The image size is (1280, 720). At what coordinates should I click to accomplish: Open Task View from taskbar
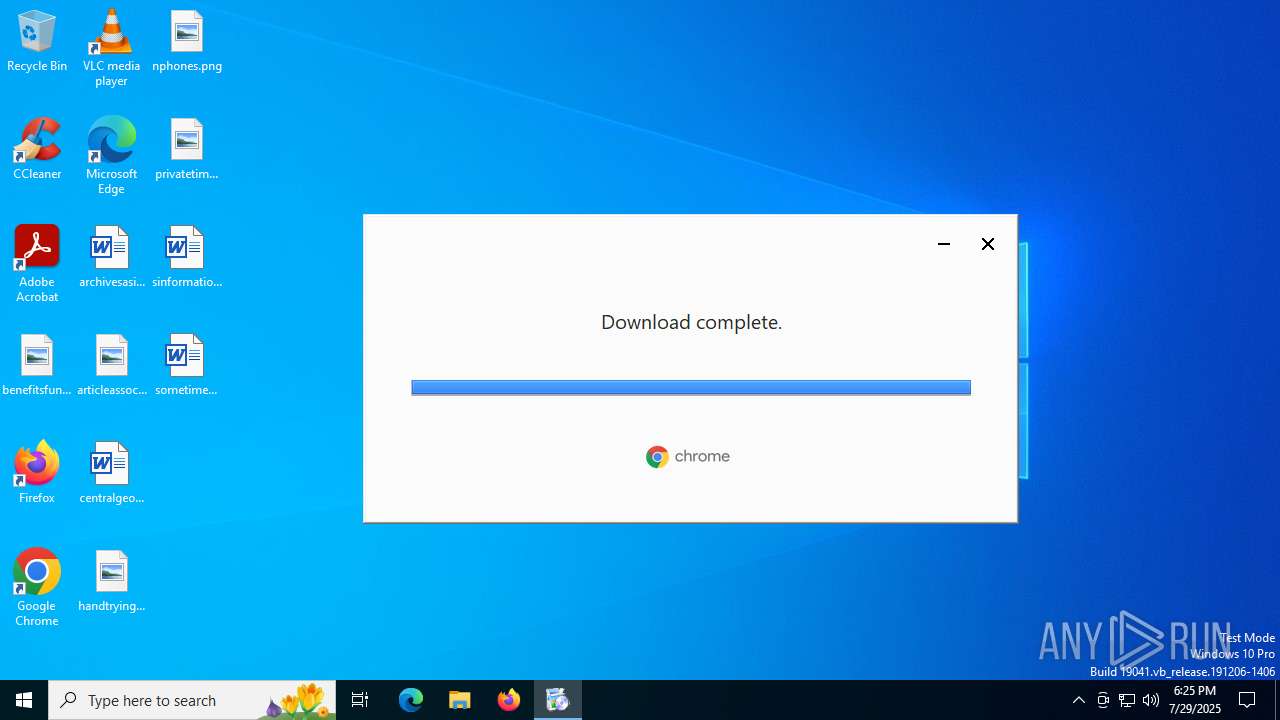click(360, 700)
